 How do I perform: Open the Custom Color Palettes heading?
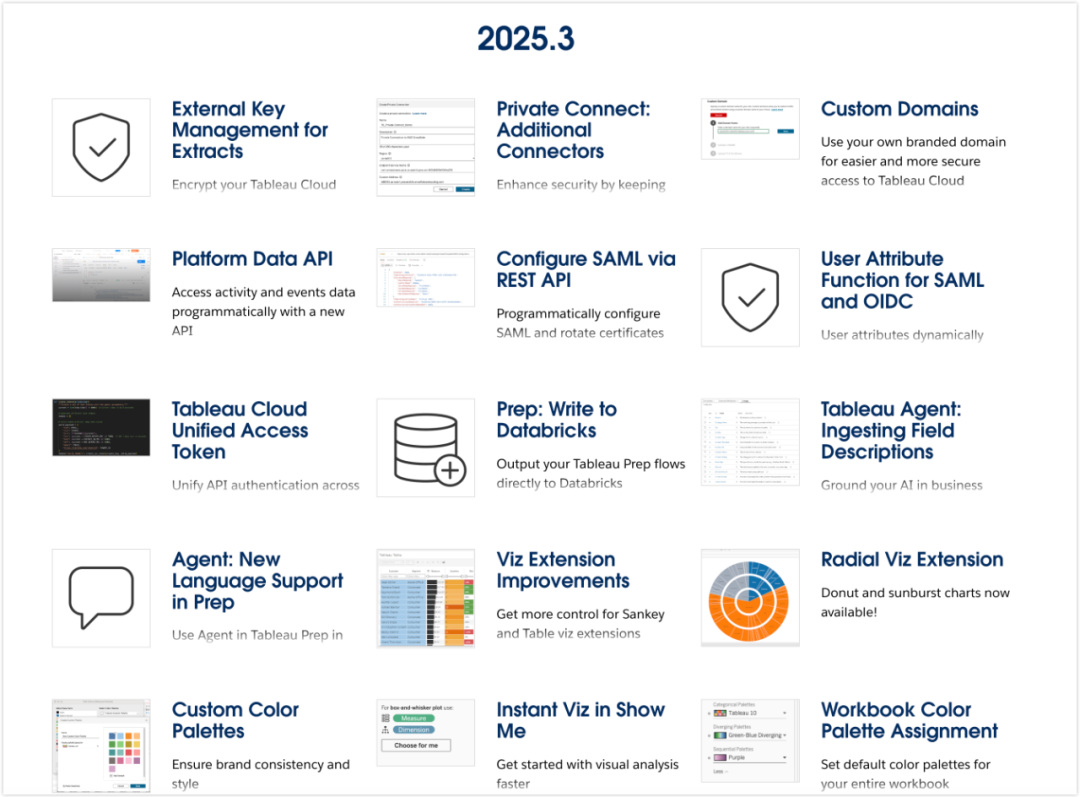point(236,720)
